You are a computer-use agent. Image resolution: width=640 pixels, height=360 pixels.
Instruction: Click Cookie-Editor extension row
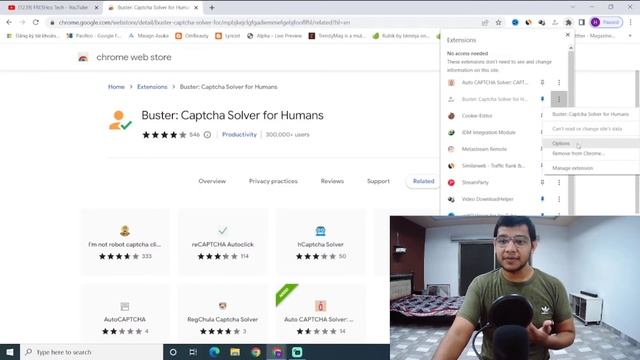click(x=488, y=116)
